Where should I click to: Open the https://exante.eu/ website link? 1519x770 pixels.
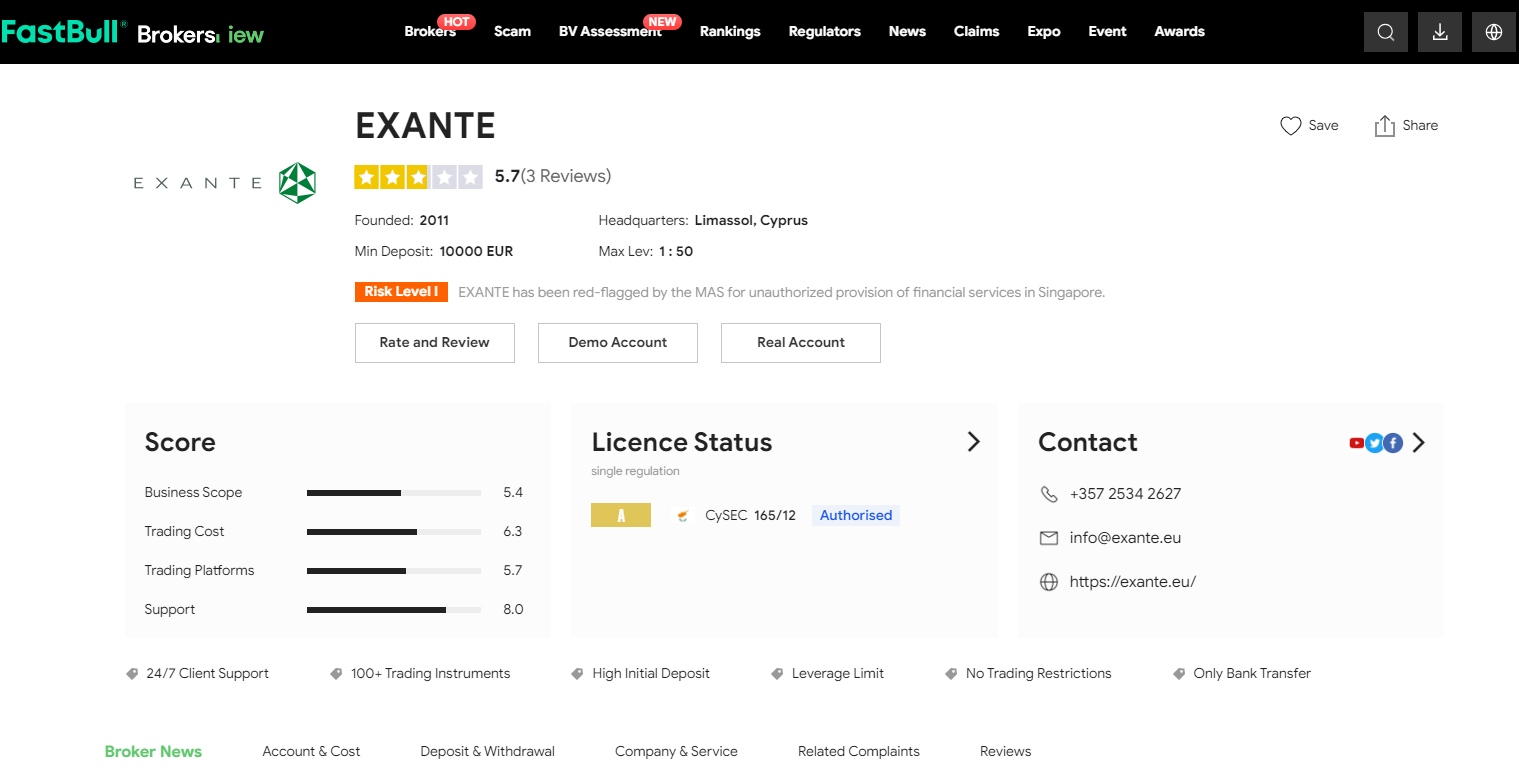click(1132, 582)
